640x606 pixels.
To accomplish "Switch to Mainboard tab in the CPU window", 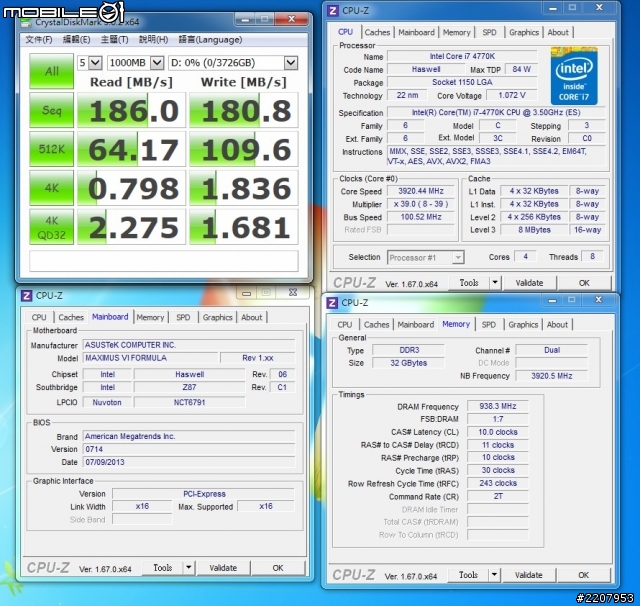I will coord(416,32).
